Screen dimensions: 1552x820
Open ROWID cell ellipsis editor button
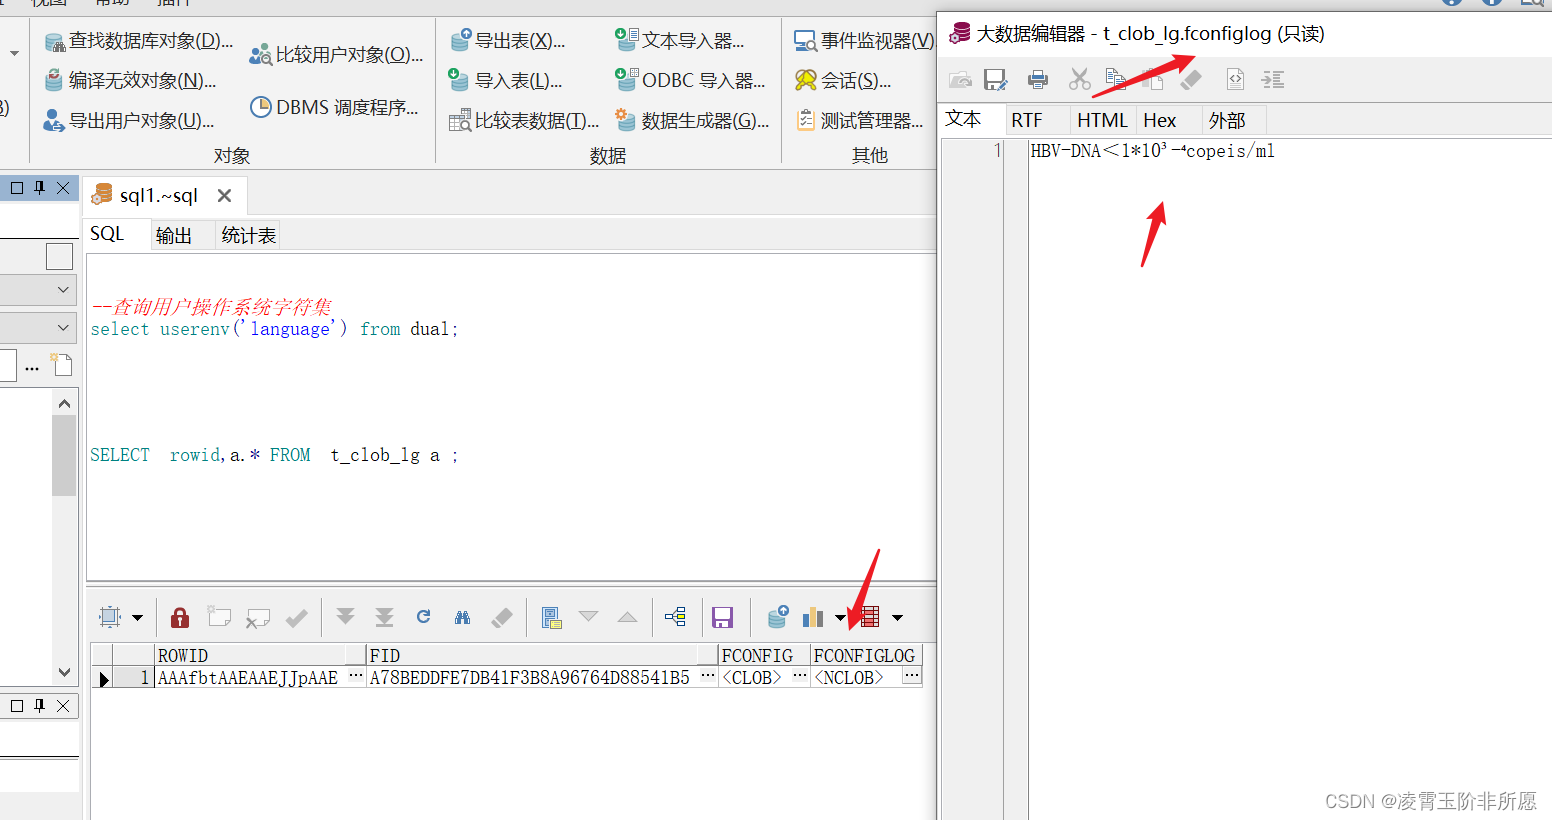coord(356,677)
